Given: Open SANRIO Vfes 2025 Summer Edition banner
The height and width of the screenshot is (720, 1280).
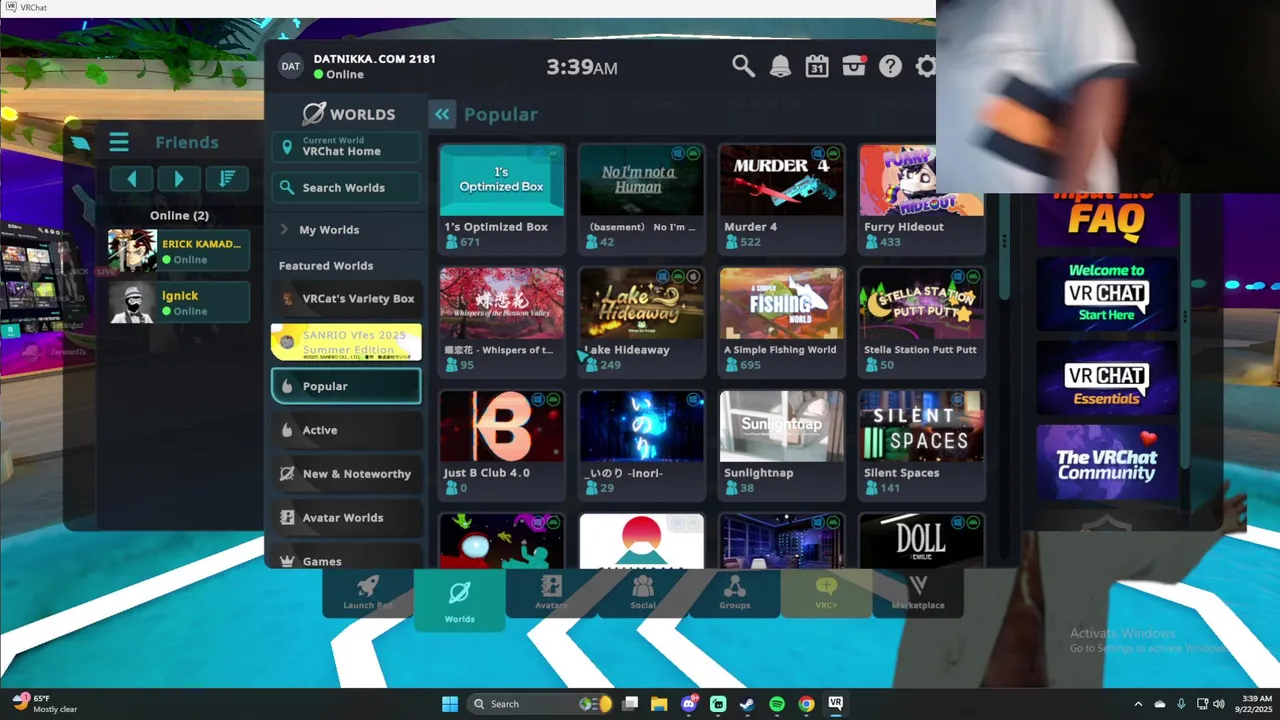Looking at the screenshot, I should tap(346, 342).
